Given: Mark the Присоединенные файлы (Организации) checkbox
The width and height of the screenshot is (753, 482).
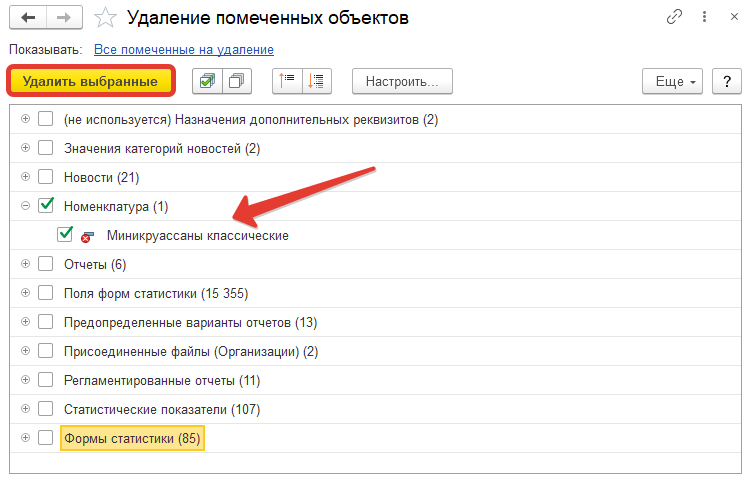Looking at the screenshot, I should point(46,350).
